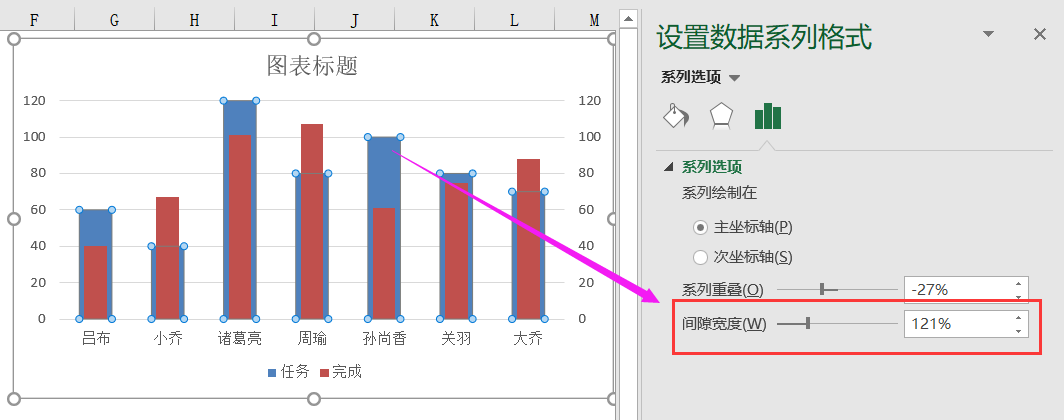Close the 设置数据系列格式 pane
The width and height of the screenshot is (1064, 420).
coord(1040,35)
